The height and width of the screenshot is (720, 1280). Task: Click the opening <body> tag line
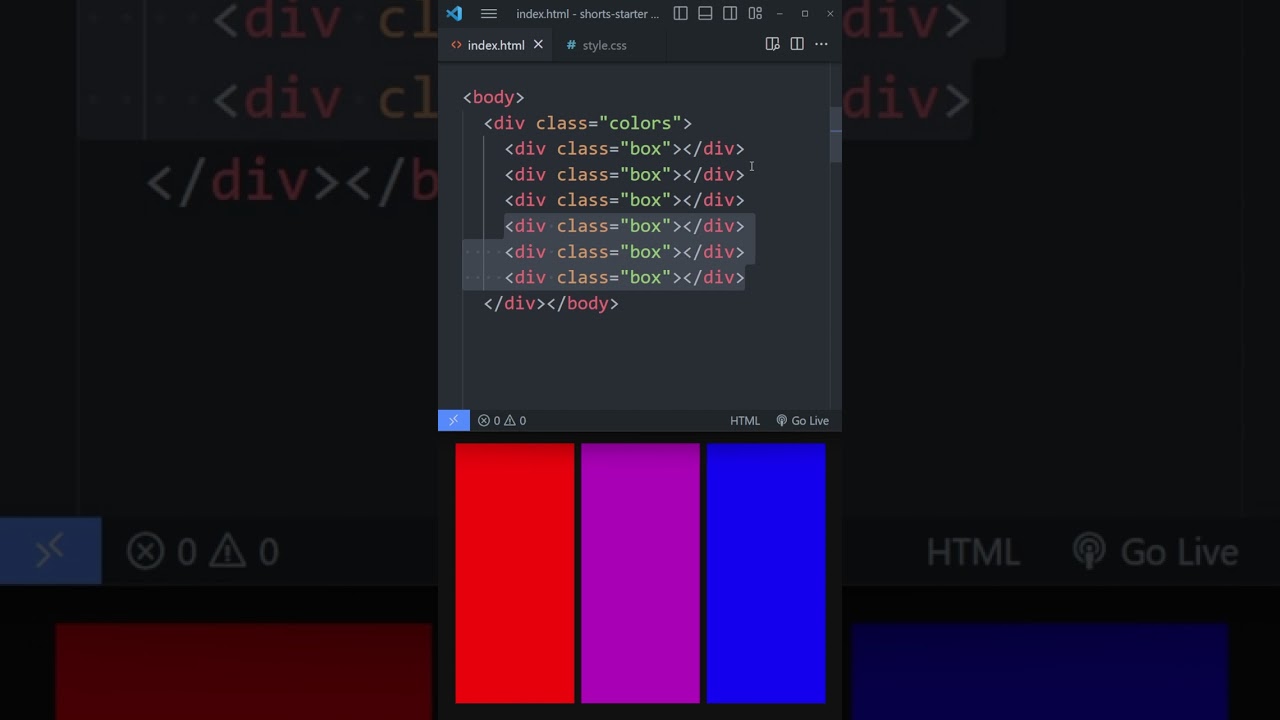pos(494,97)
